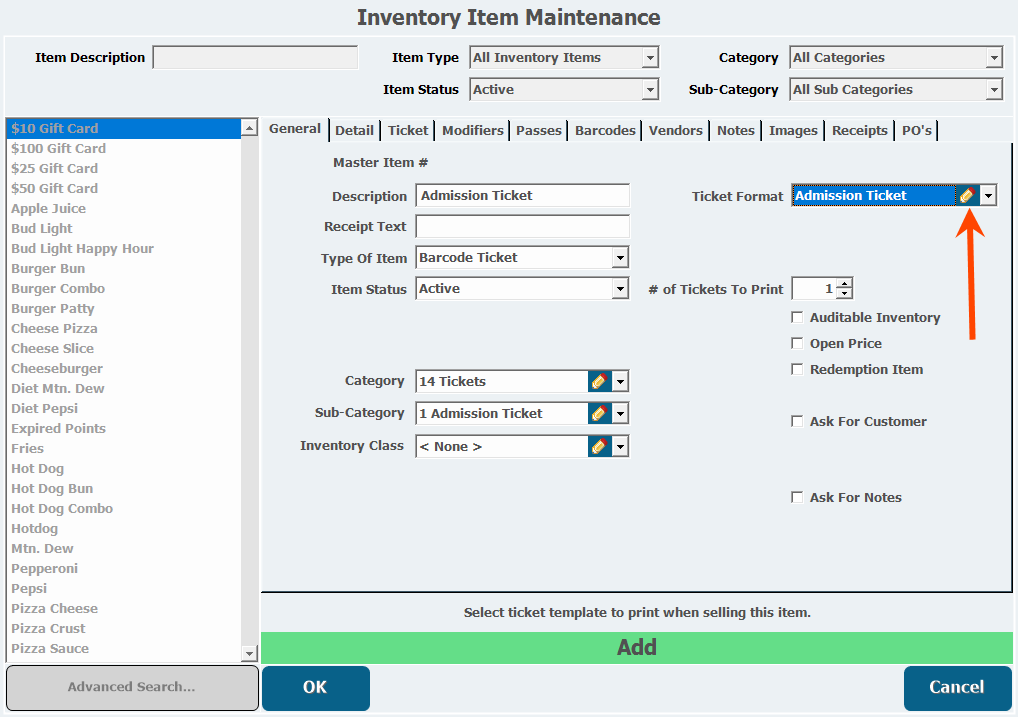Viewport: 1018px width, 717px height.
Task: Select Burger Combo in the list
Action: click(x=123, y=289)
